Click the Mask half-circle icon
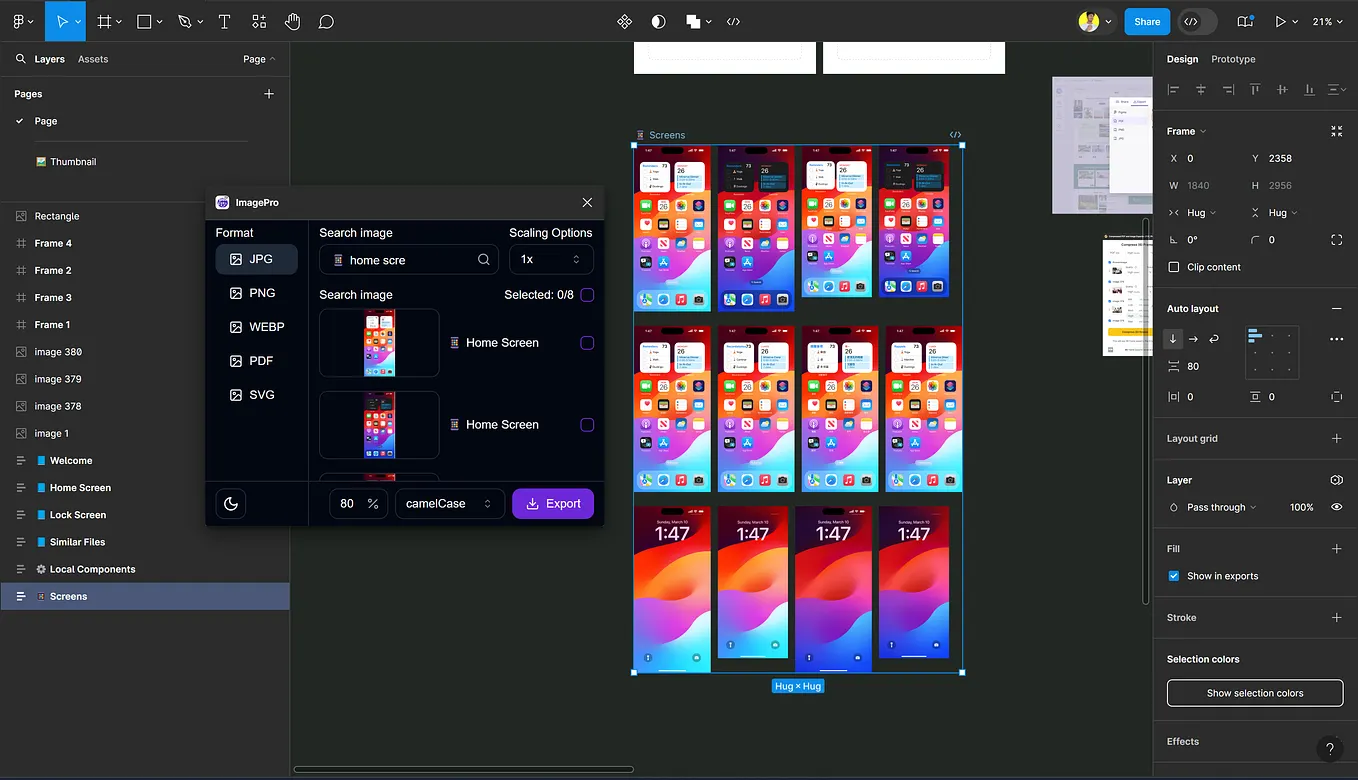This screenshot has width=1358, height=780. [658, 21]
